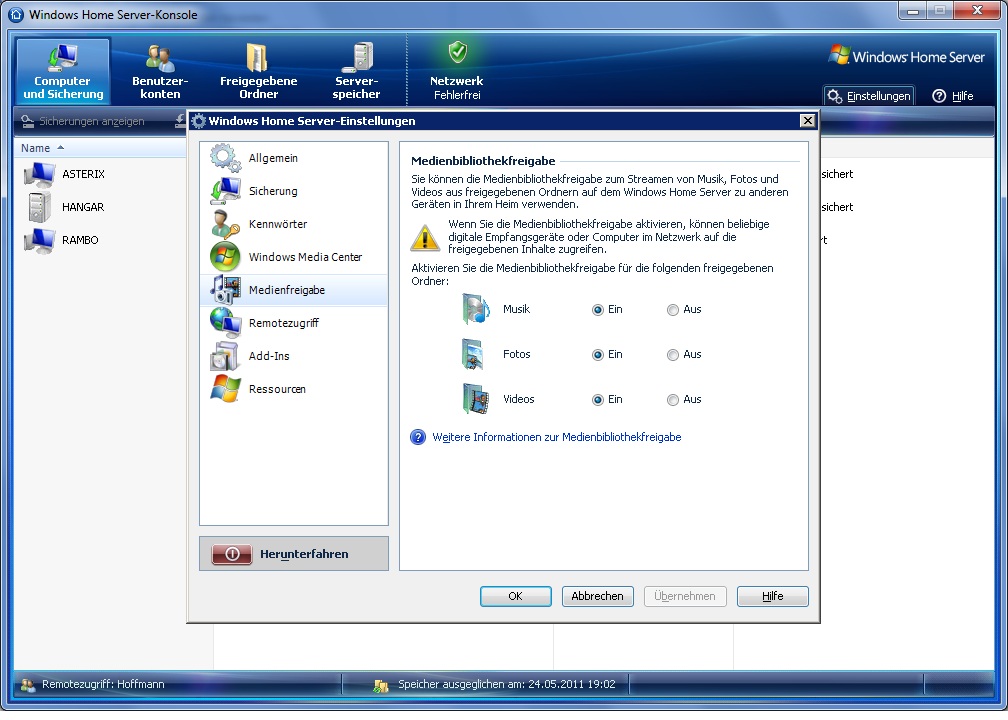
Task: Click the Remotezugriff: Hoffmann status text
Action: pyautogui.click(x=103, y=684)
